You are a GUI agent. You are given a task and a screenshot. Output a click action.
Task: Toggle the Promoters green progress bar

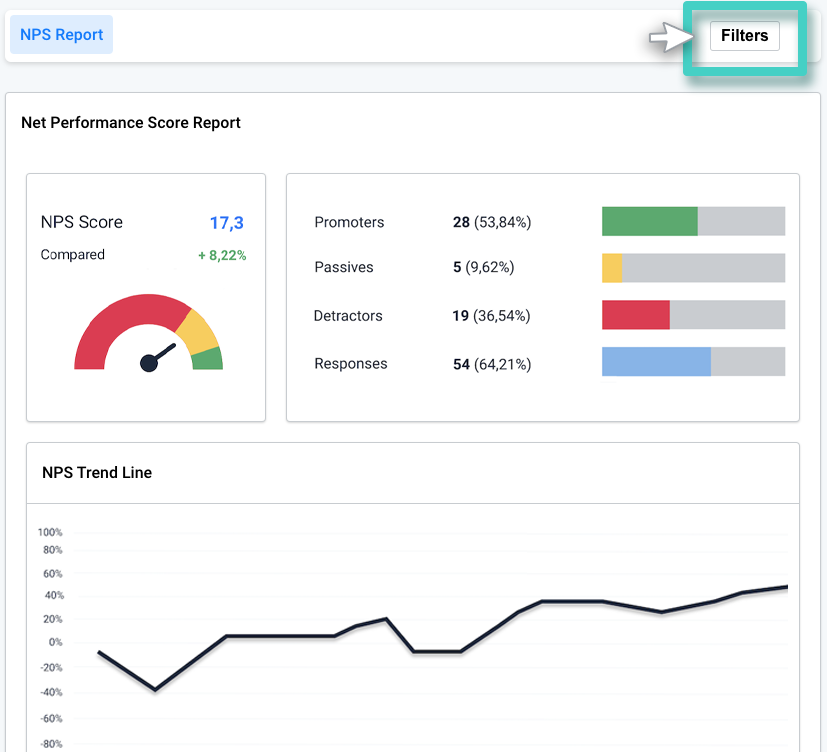pyautogui.click(x=648, y=221)
